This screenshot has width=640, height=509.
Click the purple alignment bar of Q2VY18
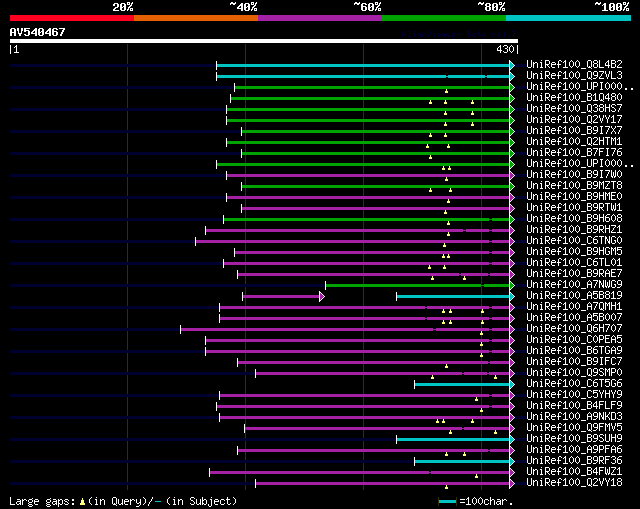382,484
